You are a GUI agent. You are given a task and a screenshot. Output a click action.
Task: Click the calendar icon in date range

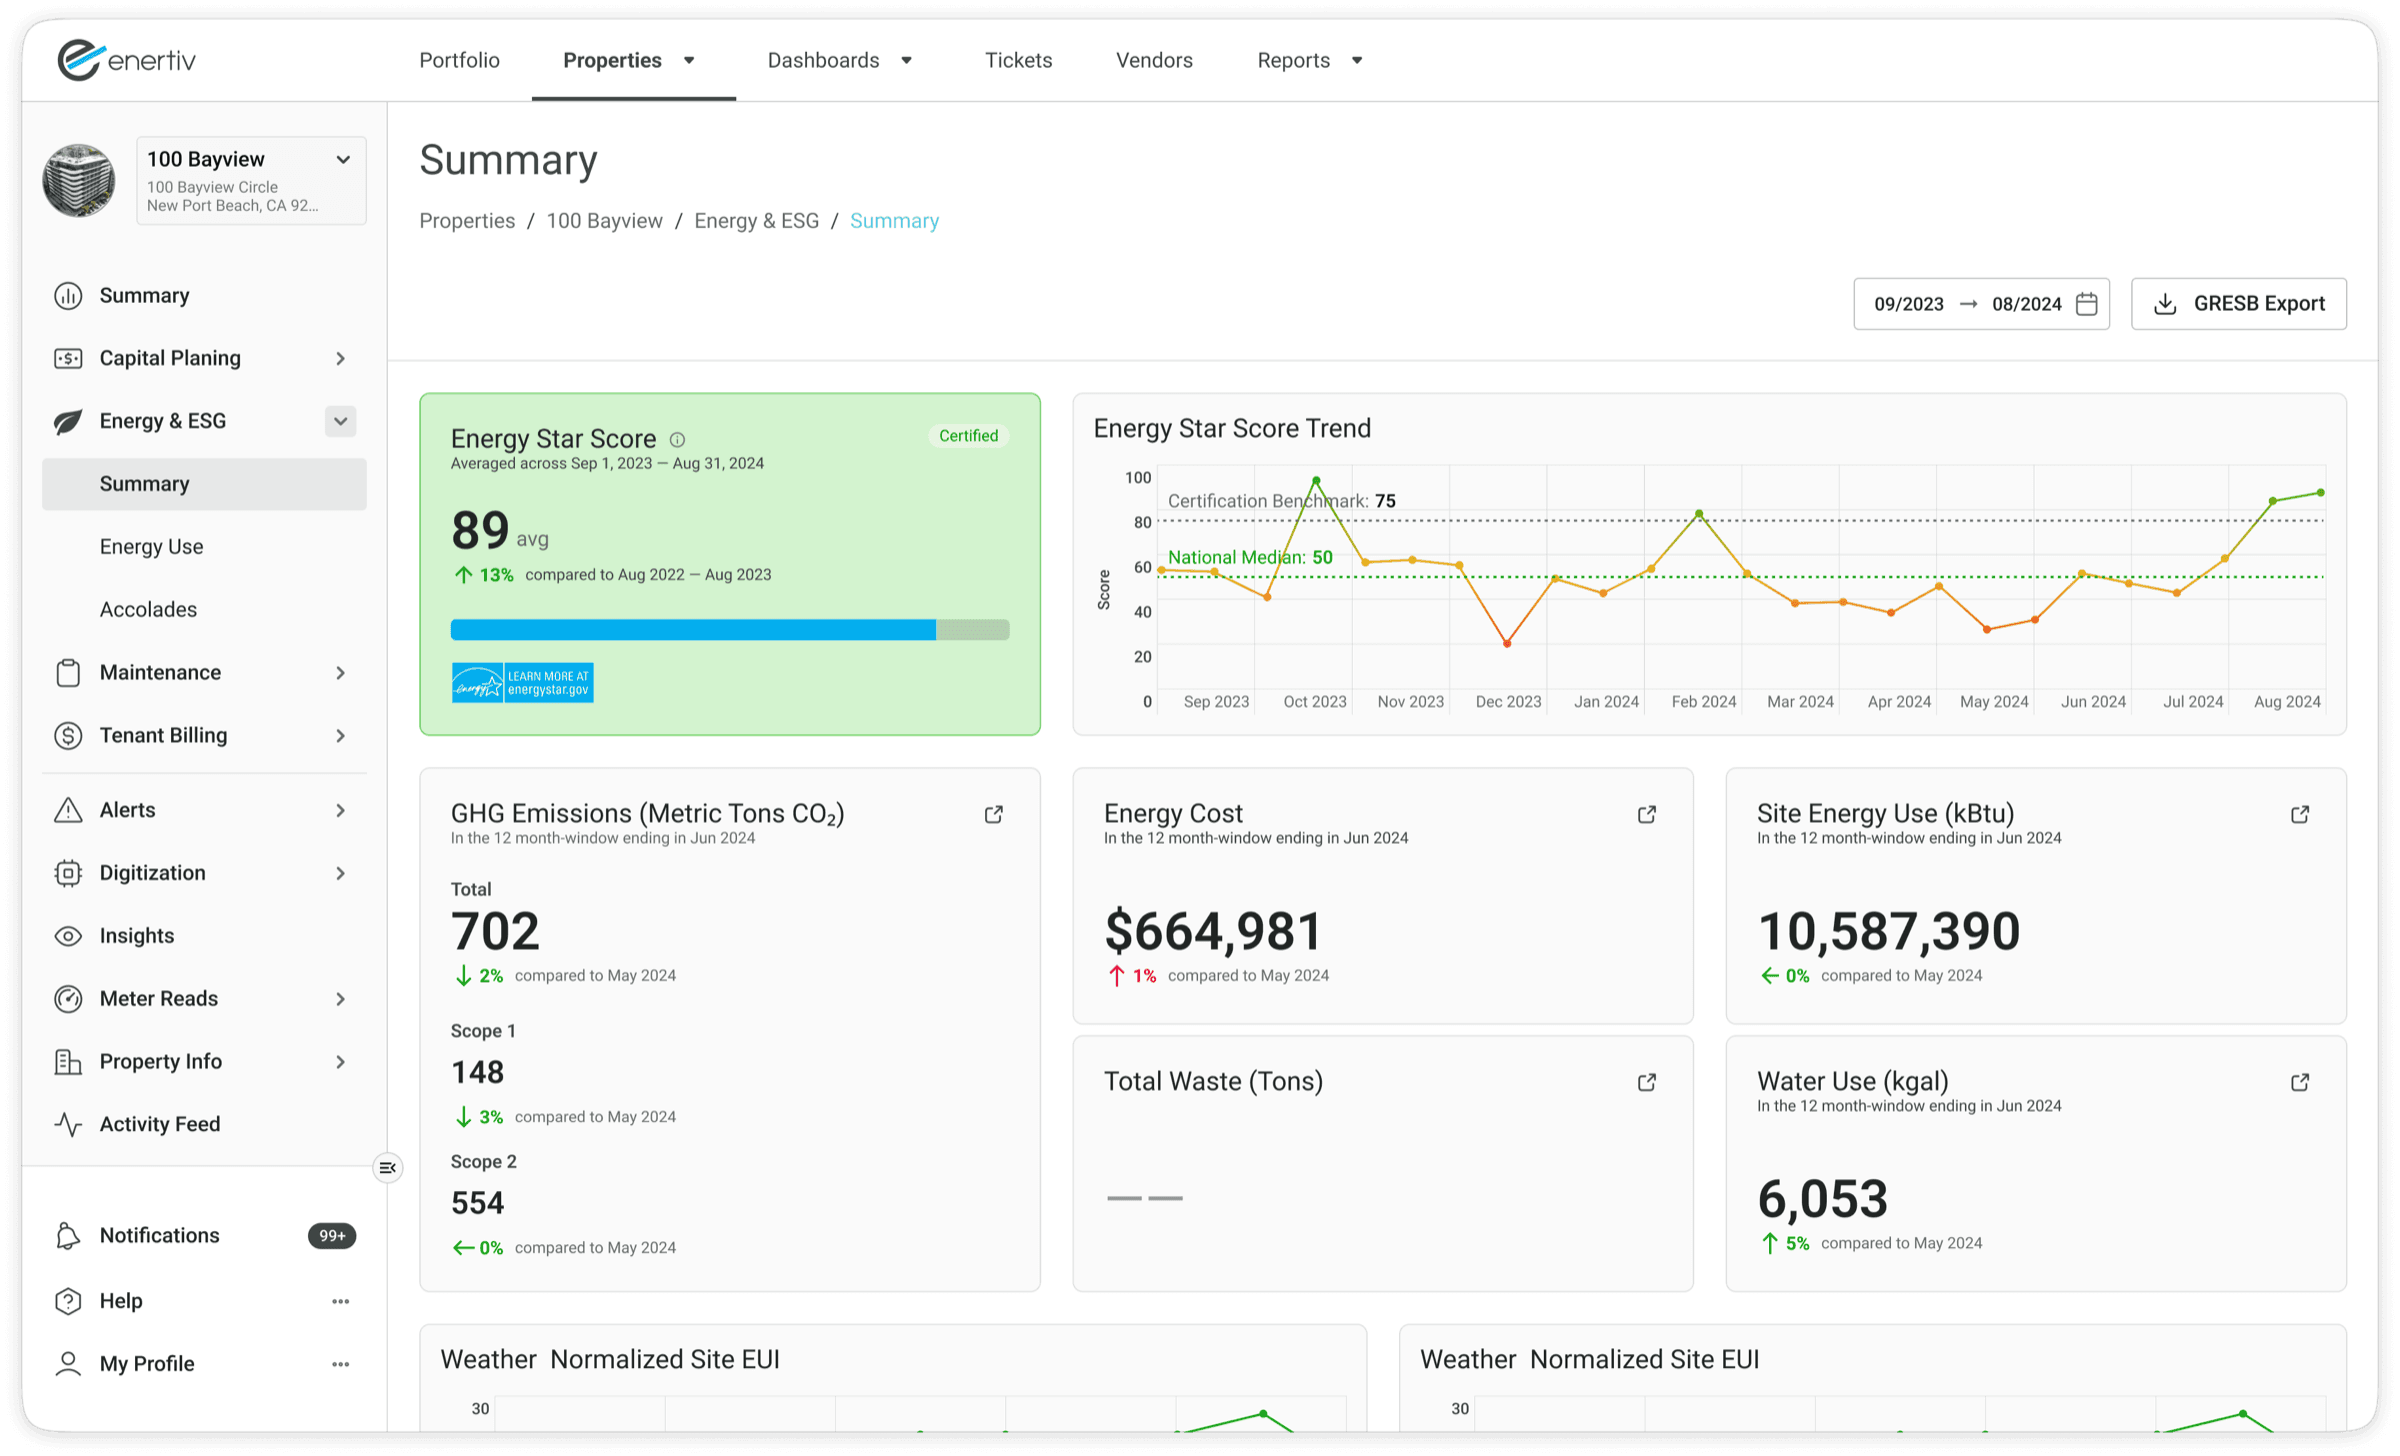click(x=2086, y=304)
